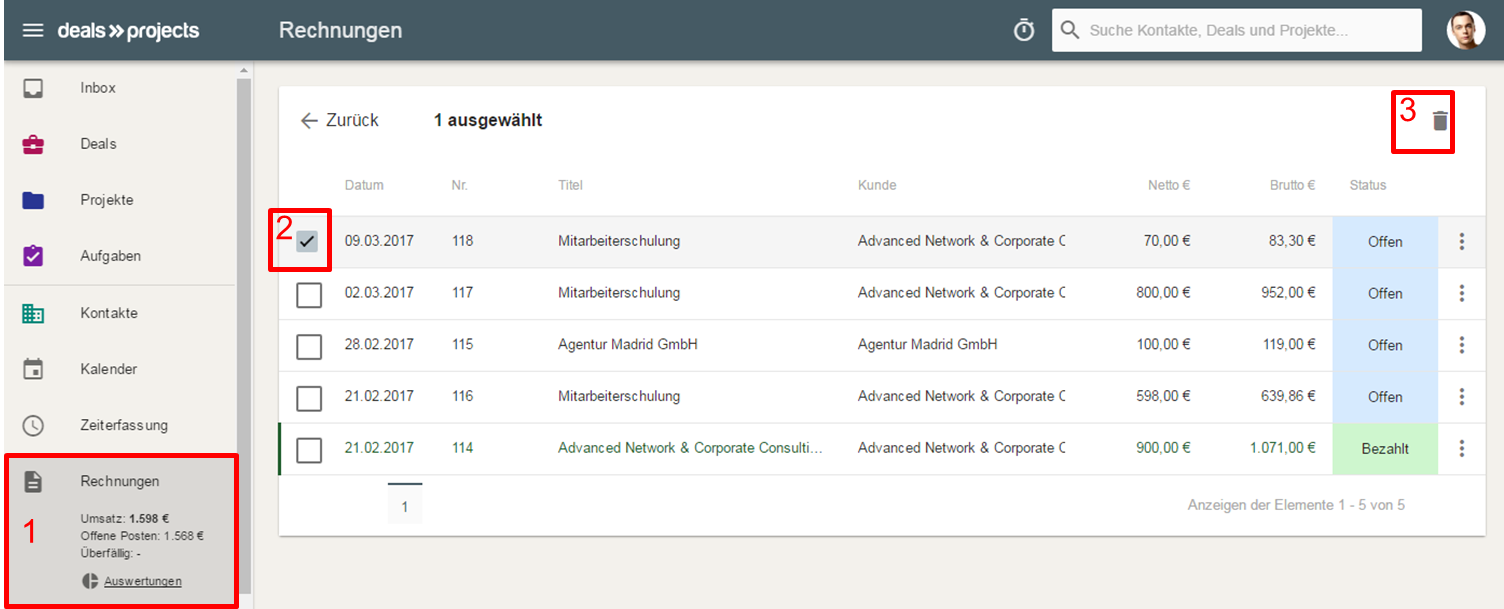Click the Rechnungen document icon
The width and height of the screenshot is (1504, 609).
[33, 481]
